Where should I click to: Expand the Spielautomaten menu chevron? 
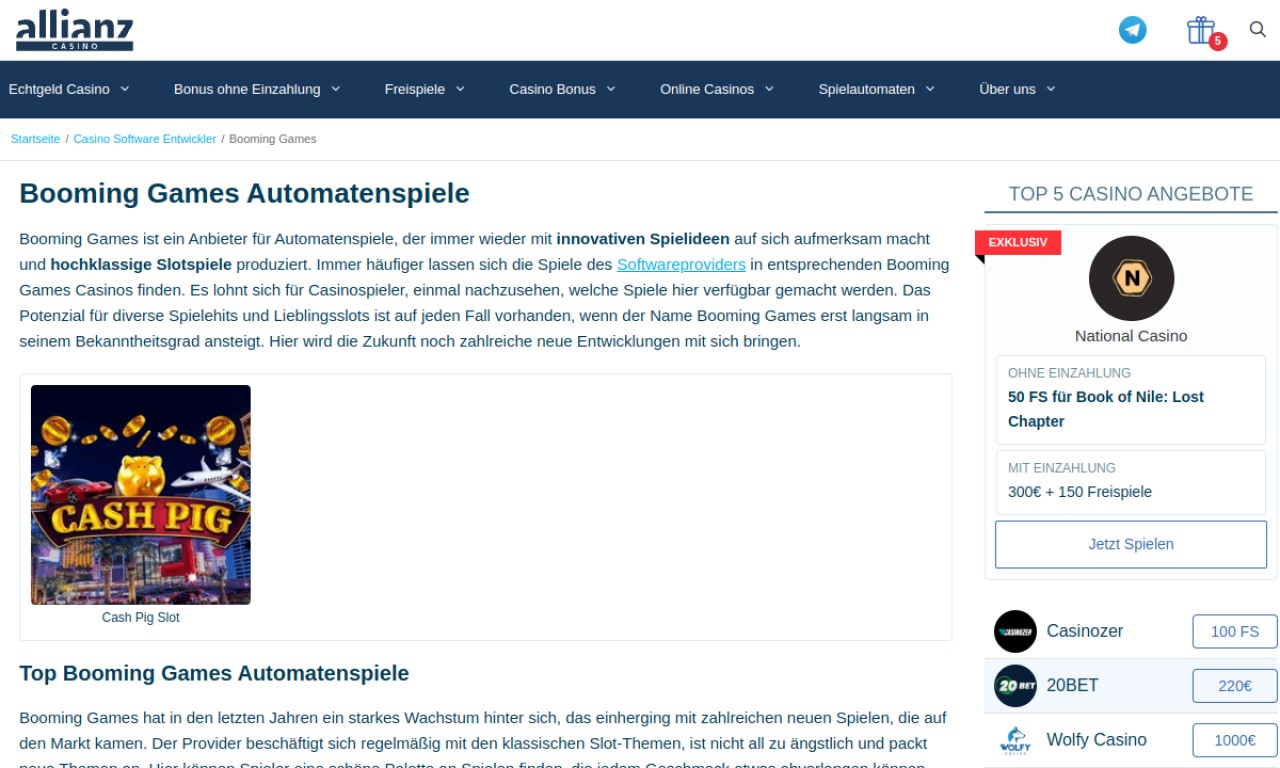pyautogui.click(x=930, y=89)
